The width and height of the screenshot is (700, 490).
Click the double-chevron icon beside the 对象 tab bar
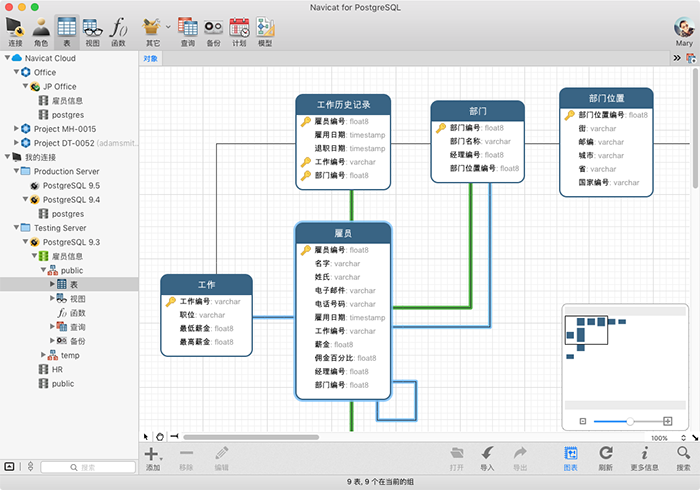tap(677, 58)
